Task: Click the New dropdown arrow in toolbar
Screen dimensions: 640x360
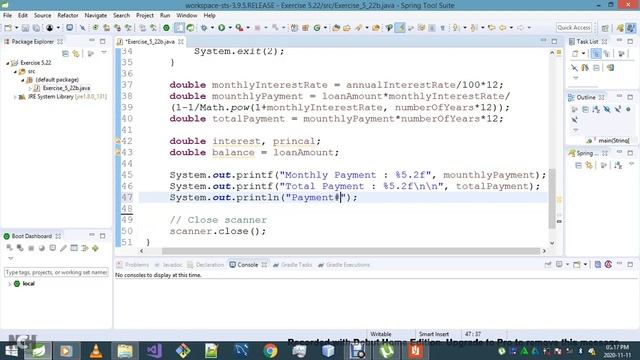Action: tap(16, 28)
